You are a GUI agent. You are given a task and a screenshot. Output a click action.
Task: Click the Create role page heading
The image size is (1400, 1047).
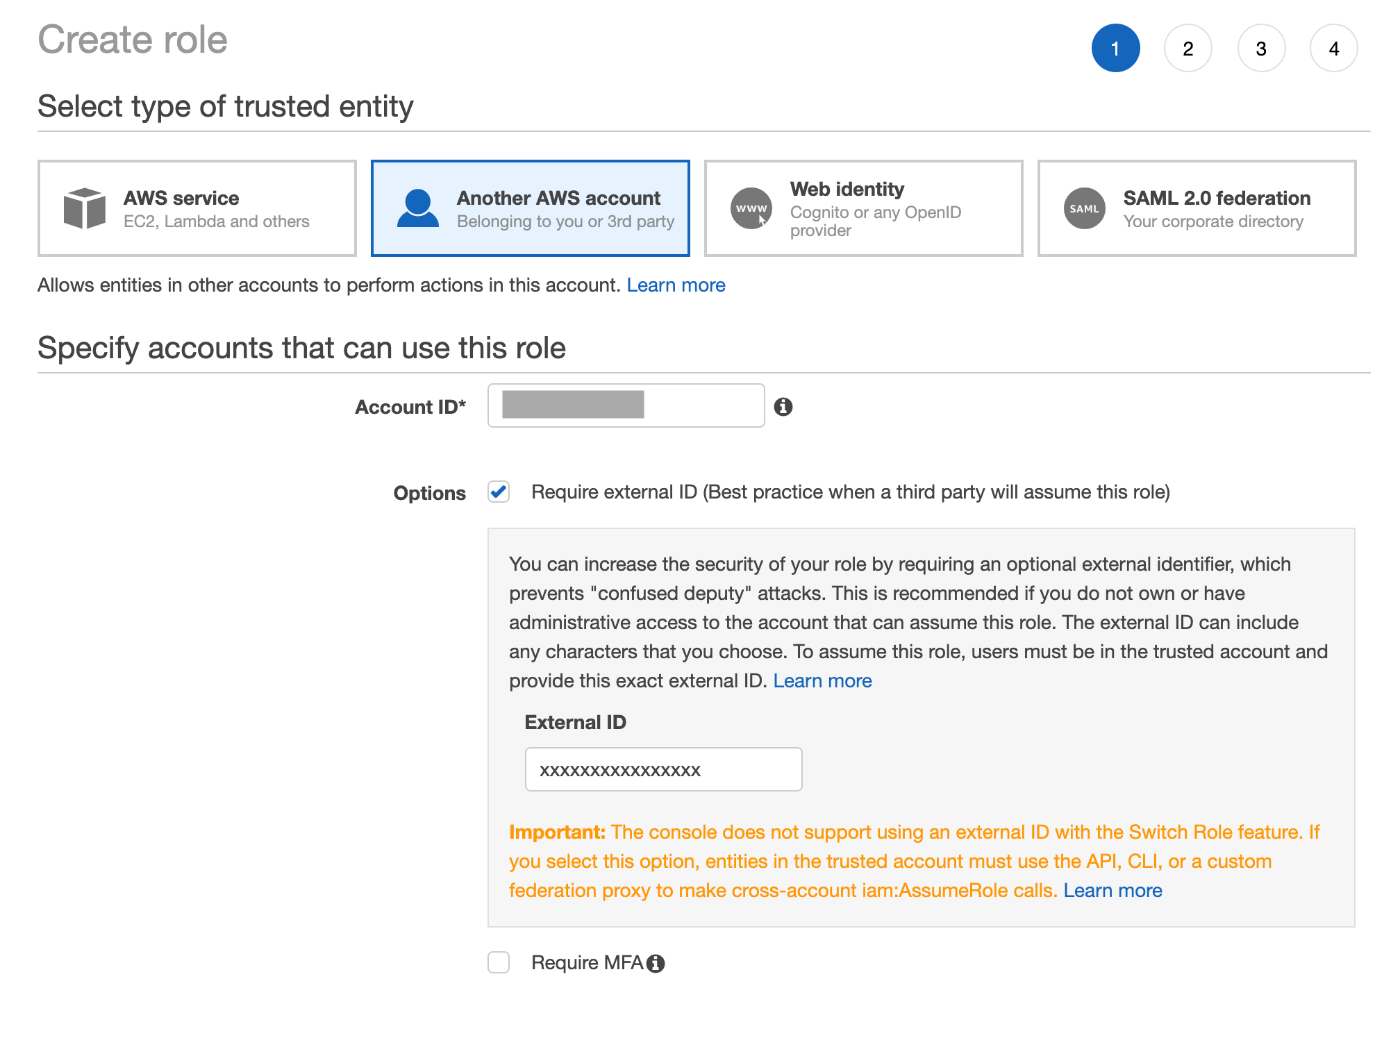pyautogui.click(x=133, y=40)
